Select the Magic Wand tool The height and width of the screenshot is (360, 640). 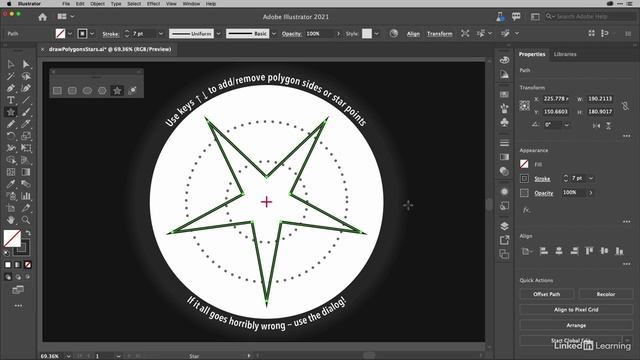(x=11, y=76)
